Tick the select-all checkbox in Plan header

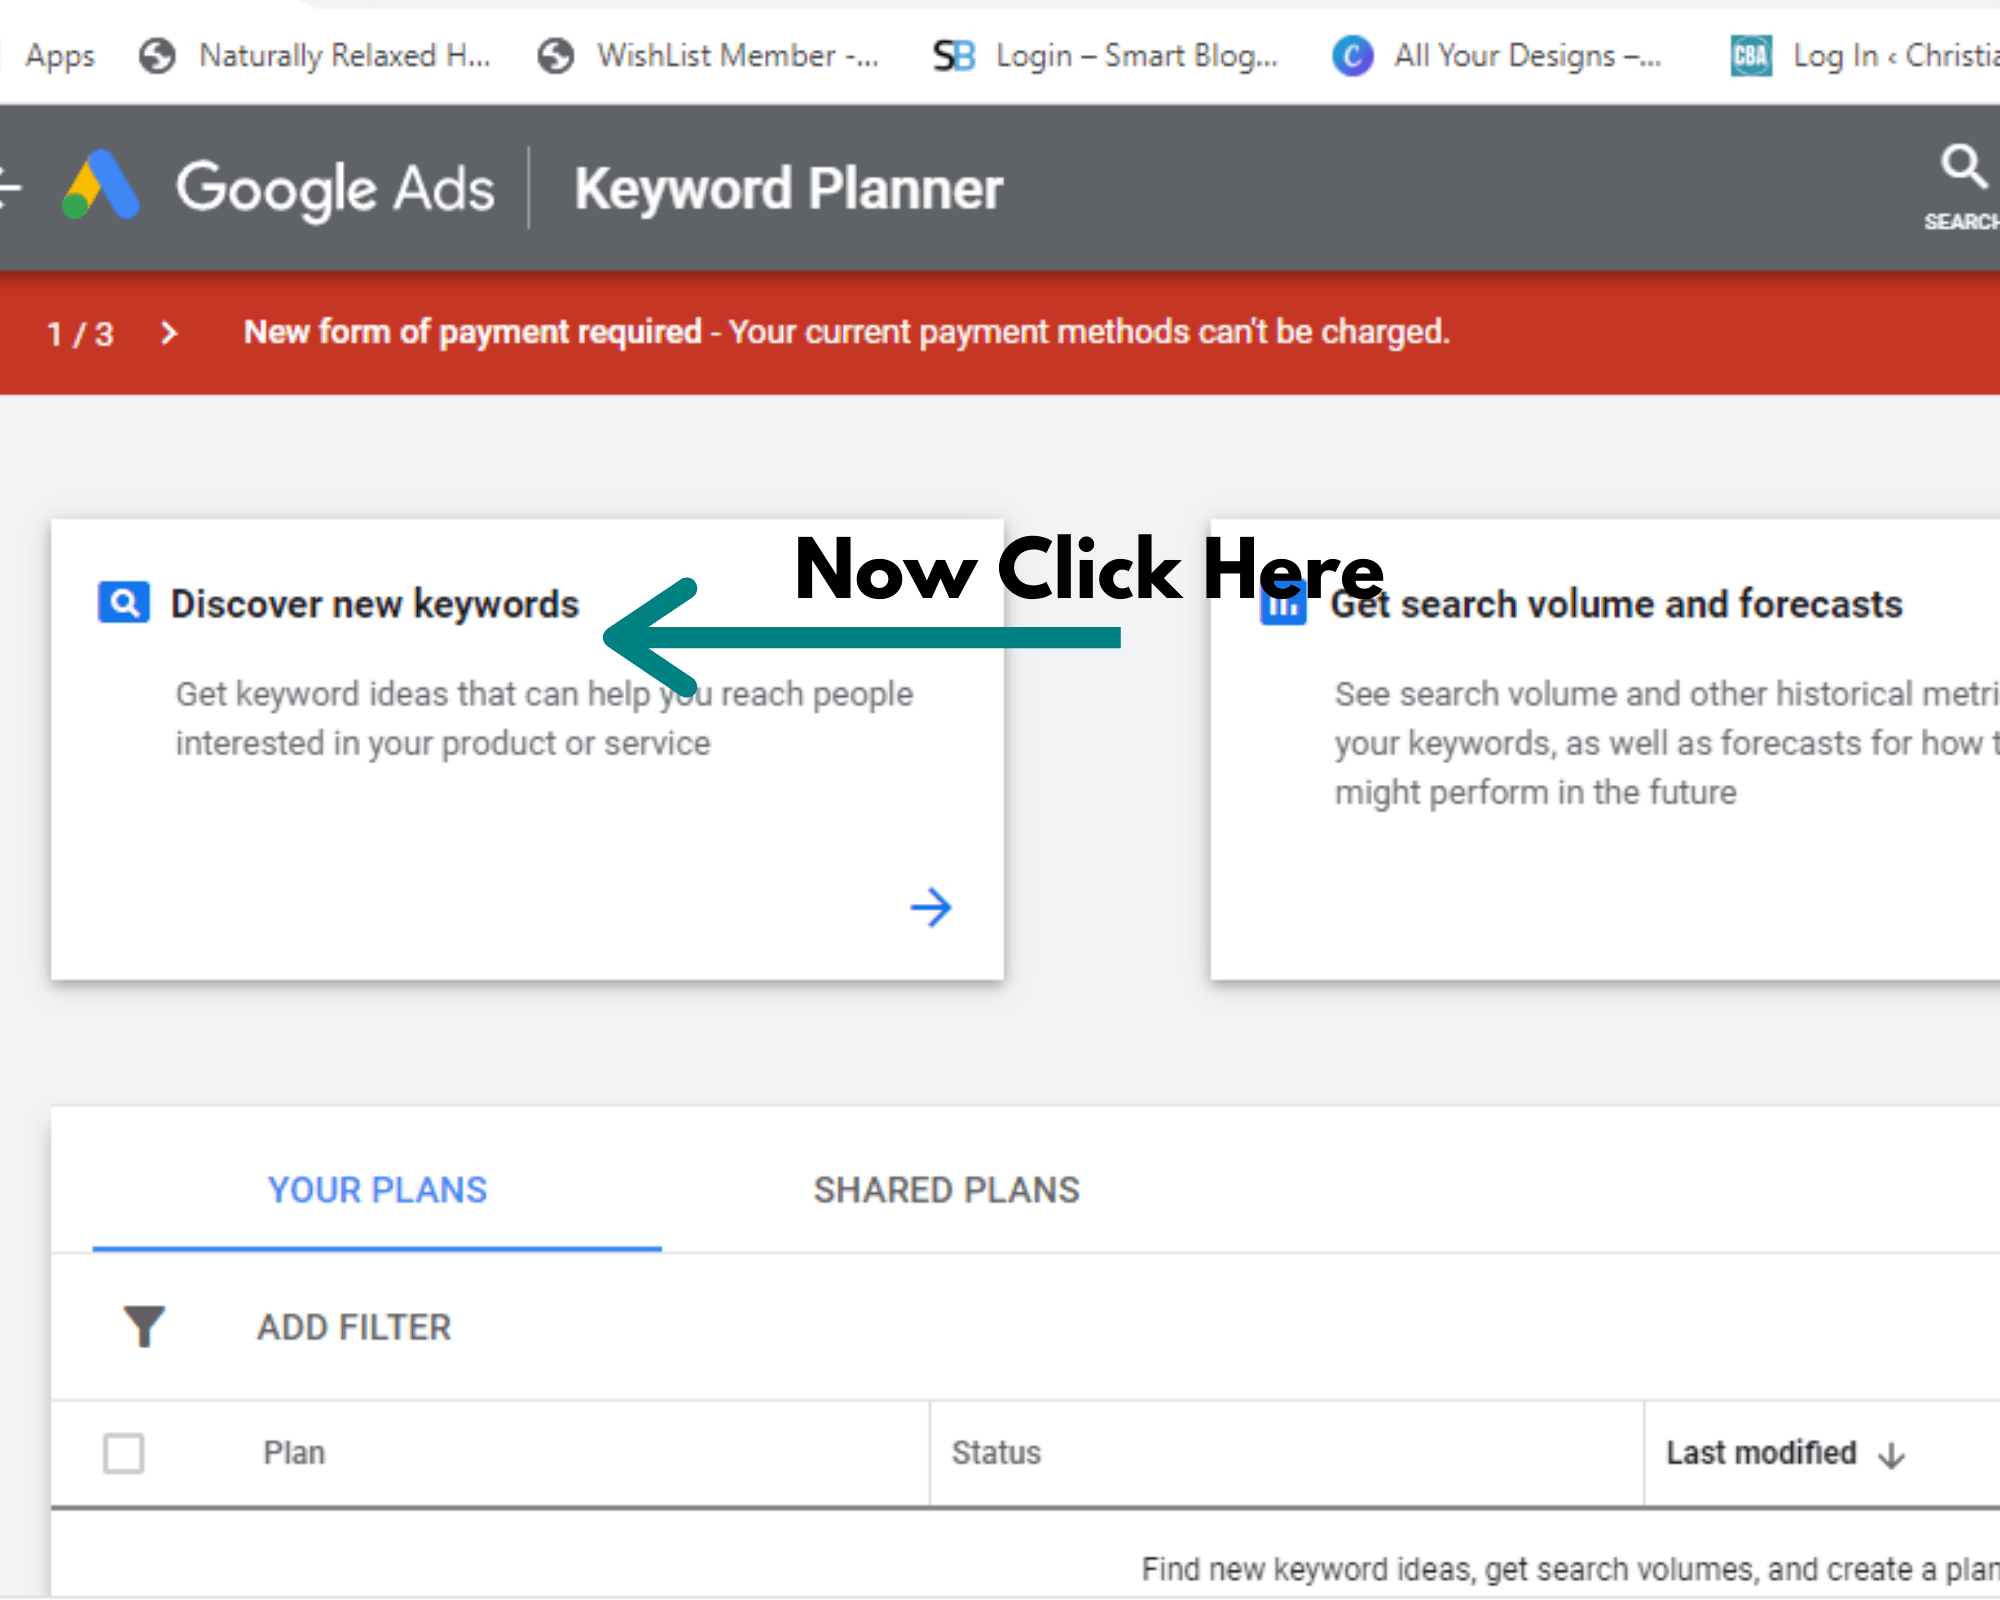click(x=124, y=1453)
